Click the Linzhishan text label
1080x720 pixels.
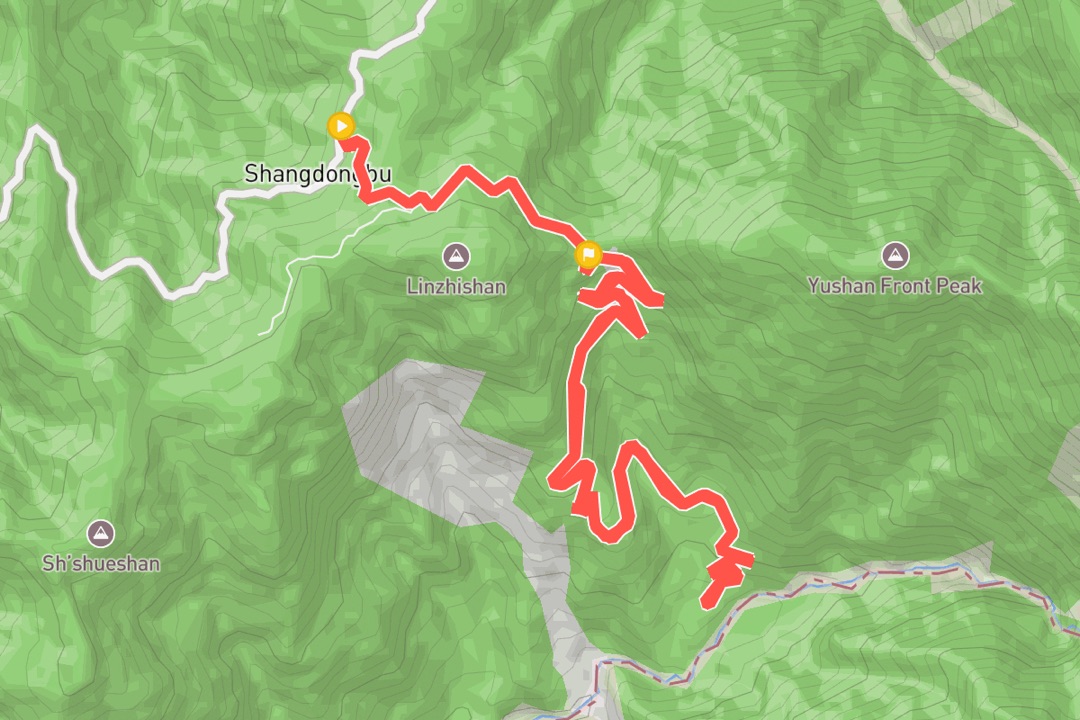point(456,287)
